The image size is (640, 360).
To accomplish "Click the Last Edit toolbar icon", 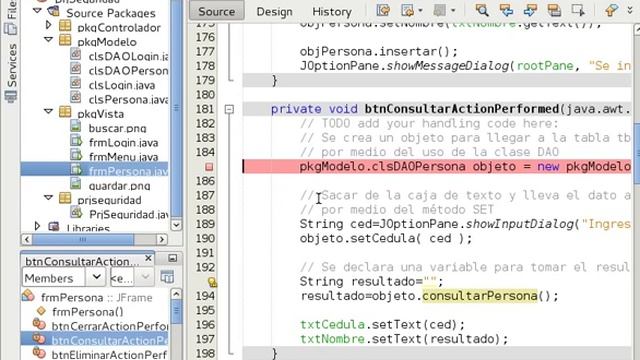I will pos(383,11).
